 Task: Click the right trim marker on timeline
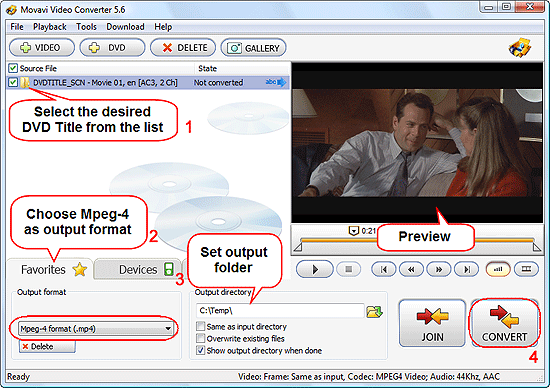coord(537,247)
